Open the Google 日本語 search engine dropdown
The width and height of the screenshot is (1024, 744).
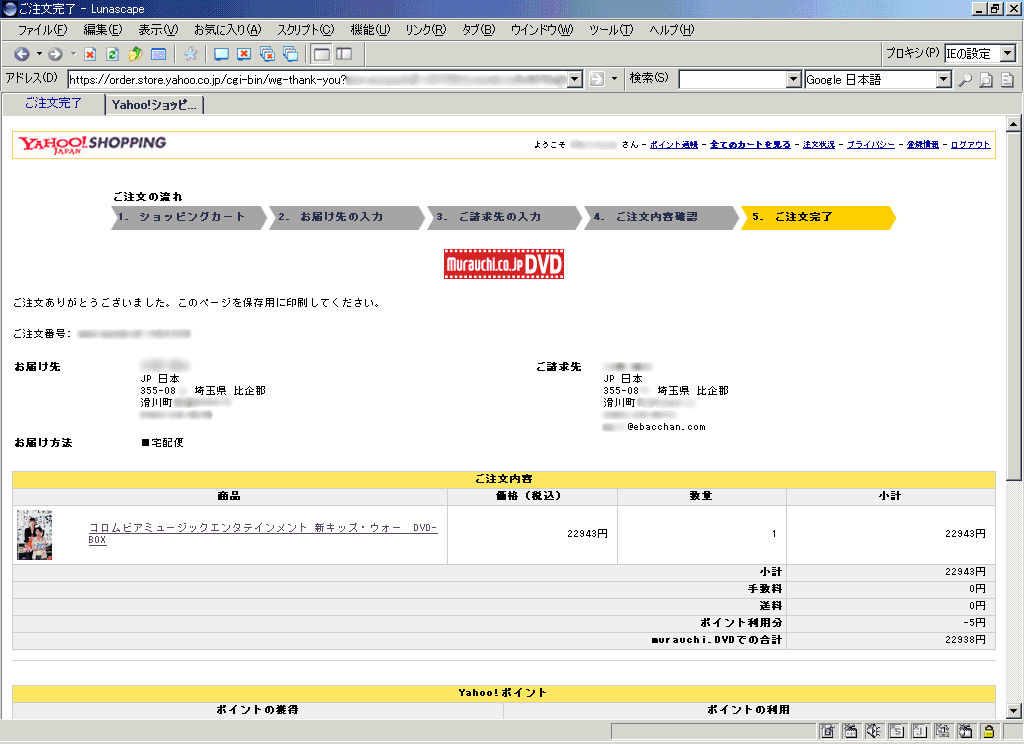pyautogui.click(x=943, y=80)
